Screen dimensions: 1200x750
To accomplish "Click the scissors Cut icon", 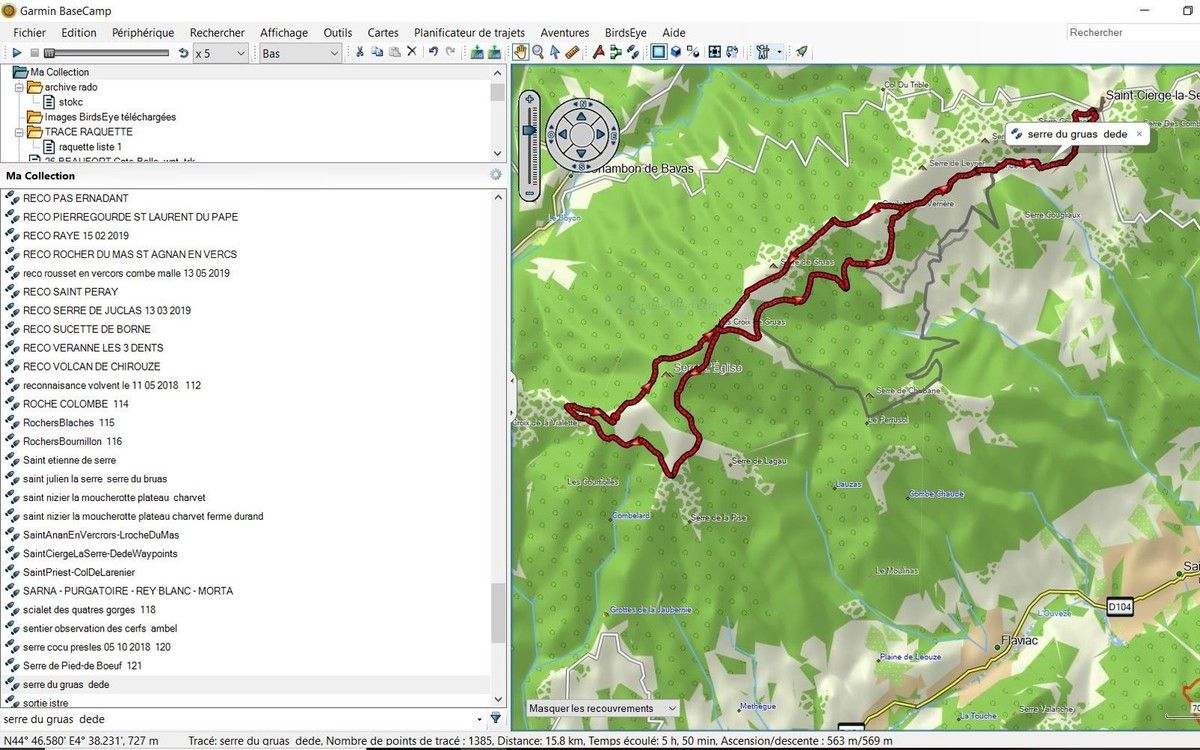I will (x=359, y=52).
